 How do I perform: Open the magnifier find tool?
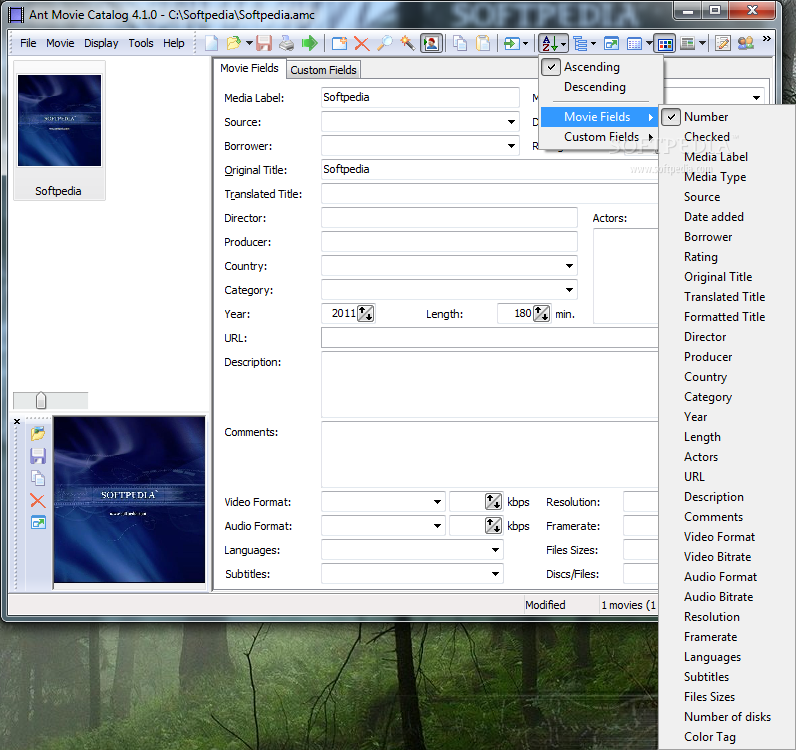[x=384, y=44]
